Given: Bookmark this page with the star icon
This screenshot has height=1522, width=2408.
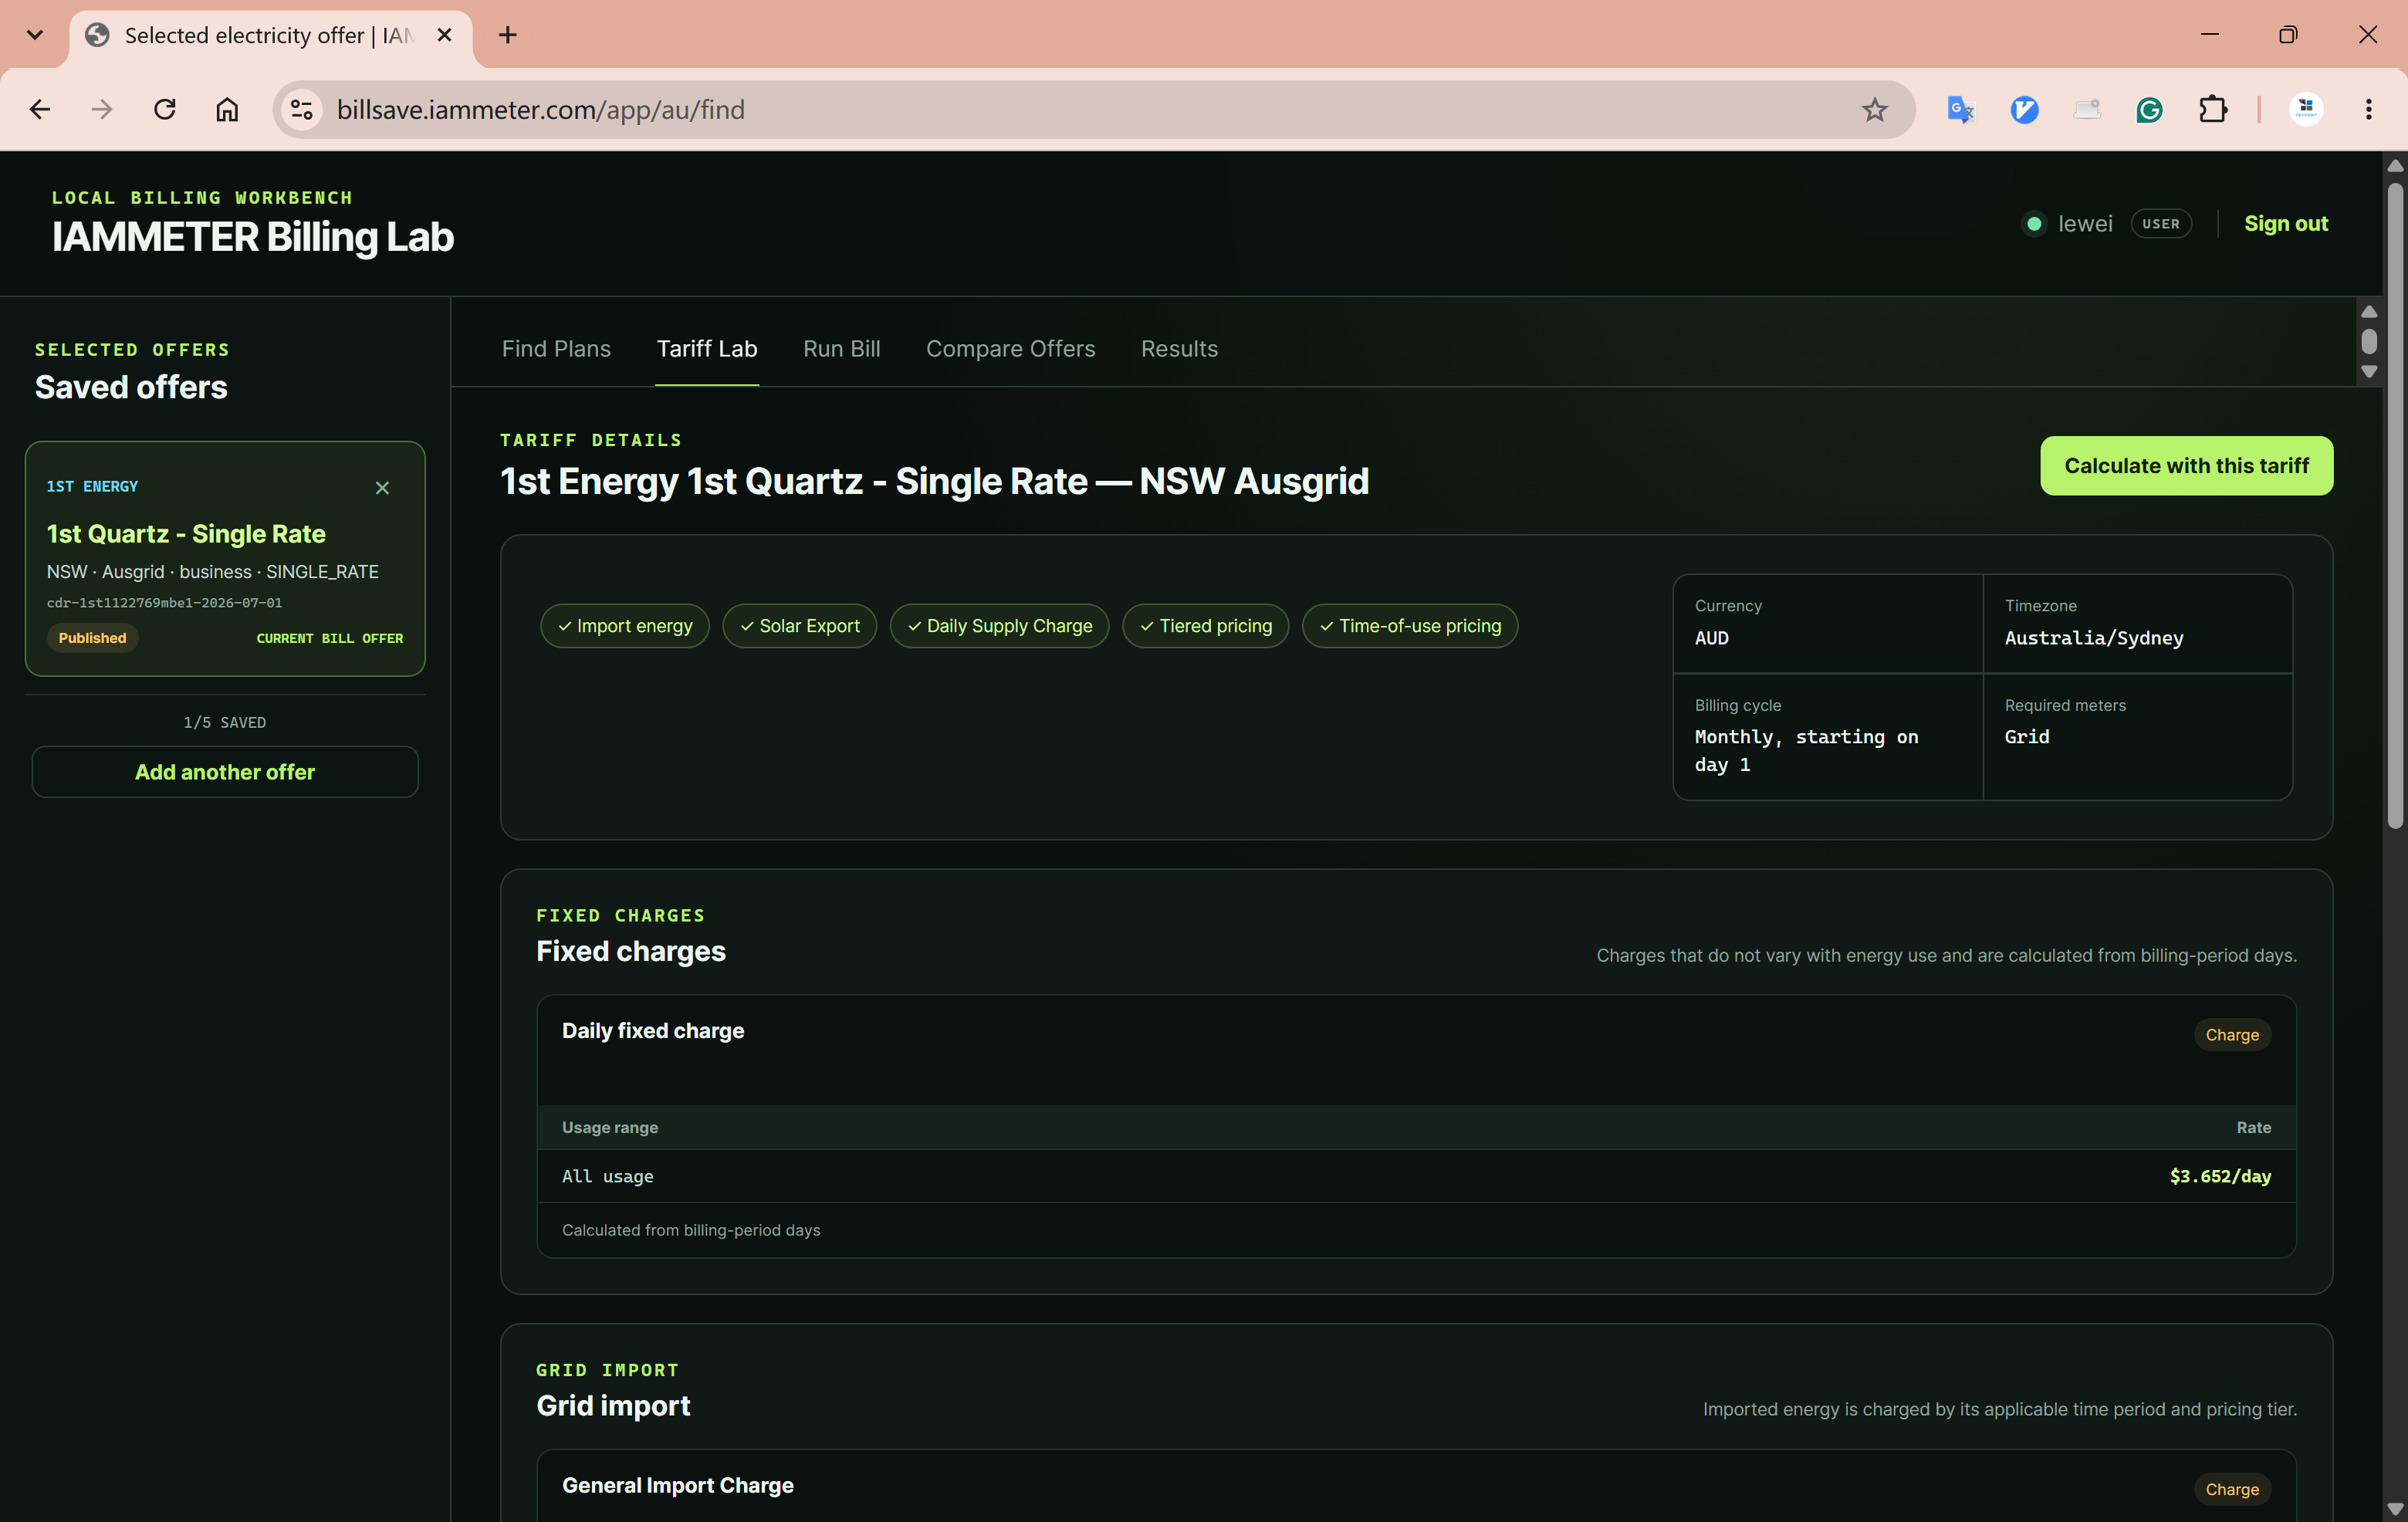Looking at the screenshot, I should point(1875,109).
